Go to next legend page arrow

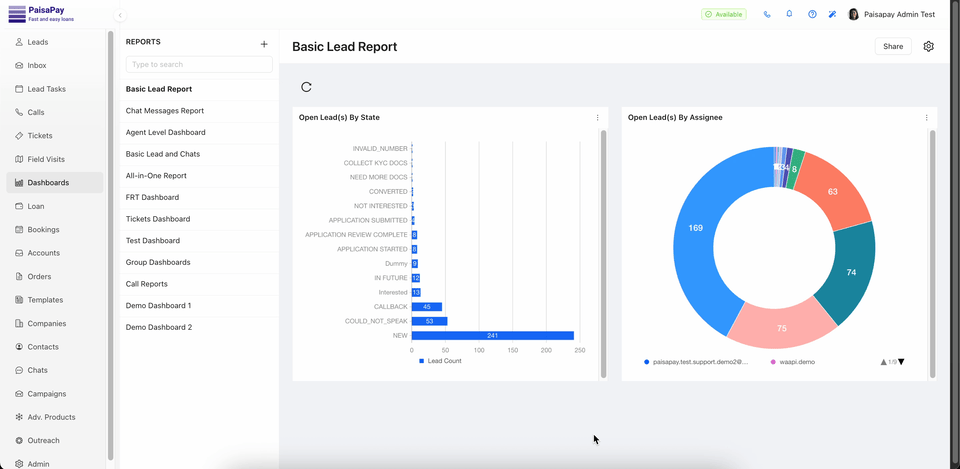tap(901, 362)
